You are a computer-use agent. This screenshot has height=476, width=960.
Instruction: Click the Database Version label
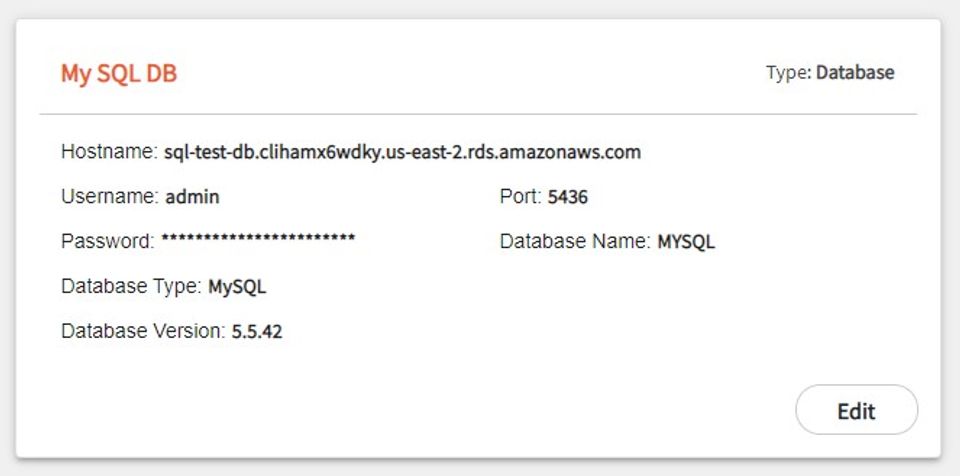143,332
